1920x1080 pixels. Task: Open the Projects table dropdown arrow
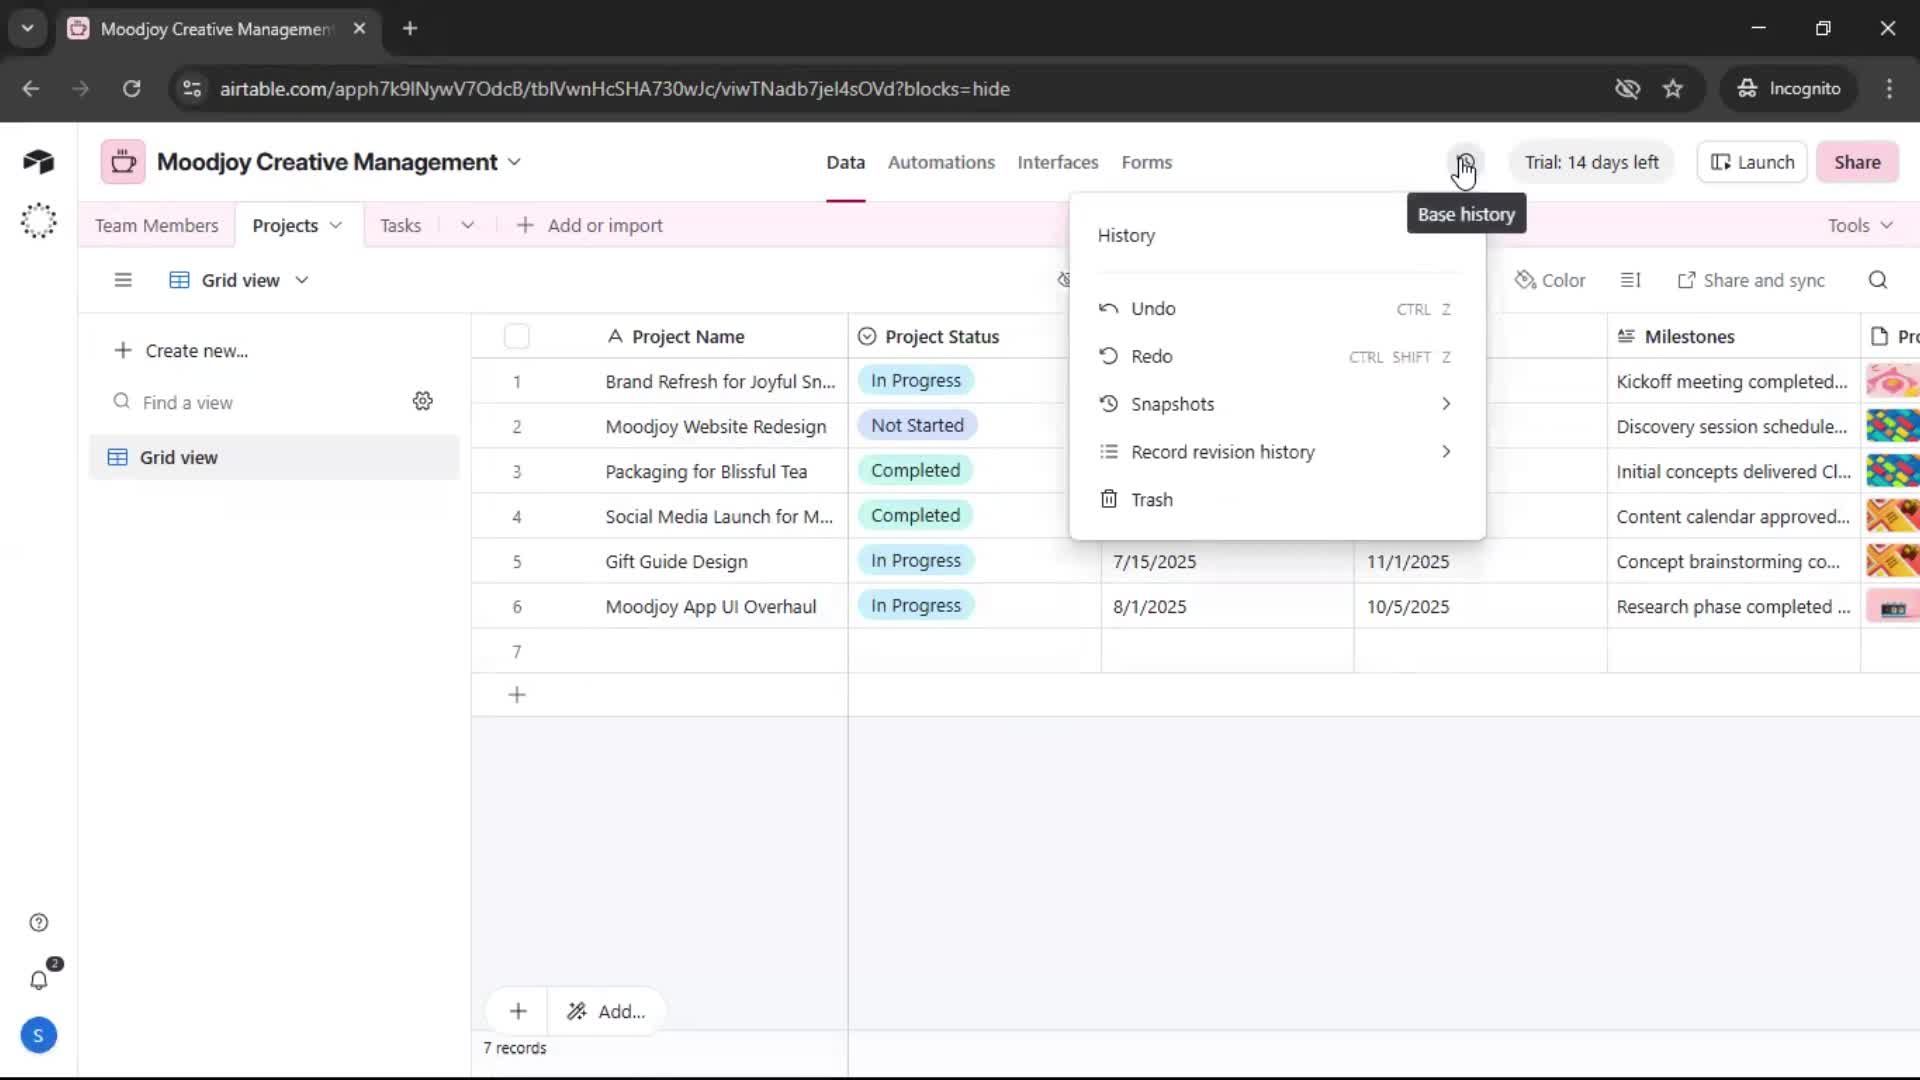pos(336,225)
